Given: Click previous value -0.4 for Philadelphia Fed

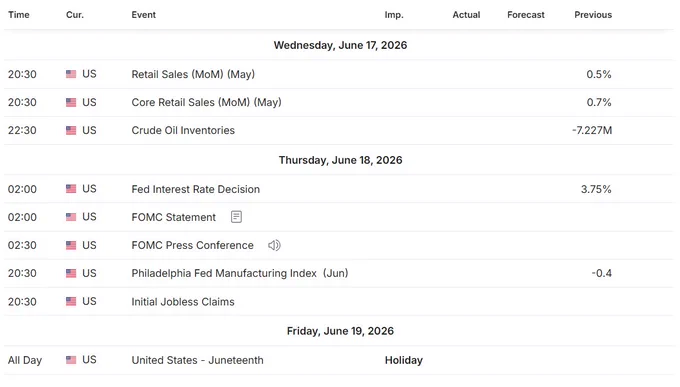Looking at the screenshot, I should [602, 273].
